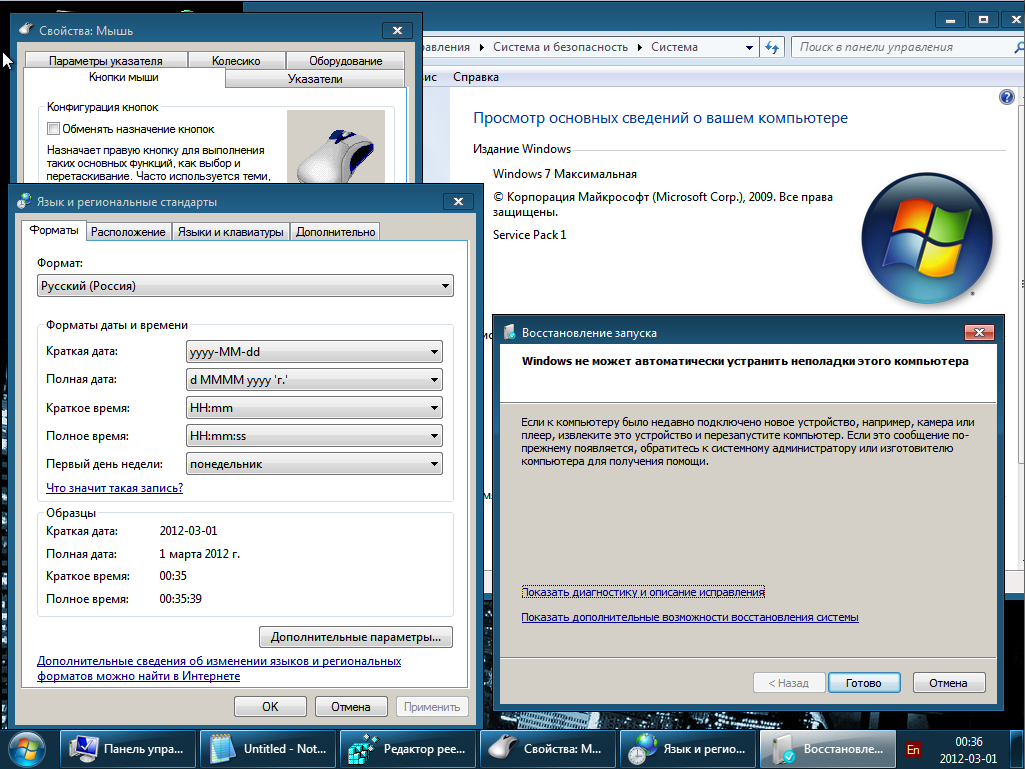This screenshot has width=1025, height=769.
Task: Activate the Language and Region taskbar button
Action: 686,749
